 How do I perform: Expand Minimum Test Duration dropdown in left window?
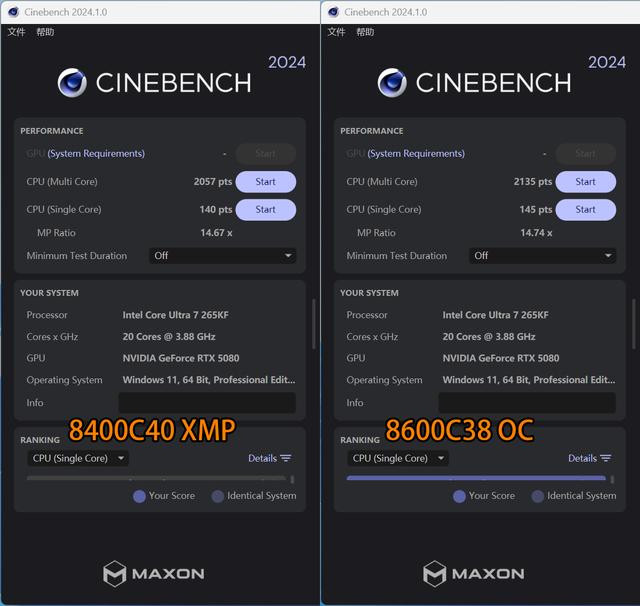(222, 256)
